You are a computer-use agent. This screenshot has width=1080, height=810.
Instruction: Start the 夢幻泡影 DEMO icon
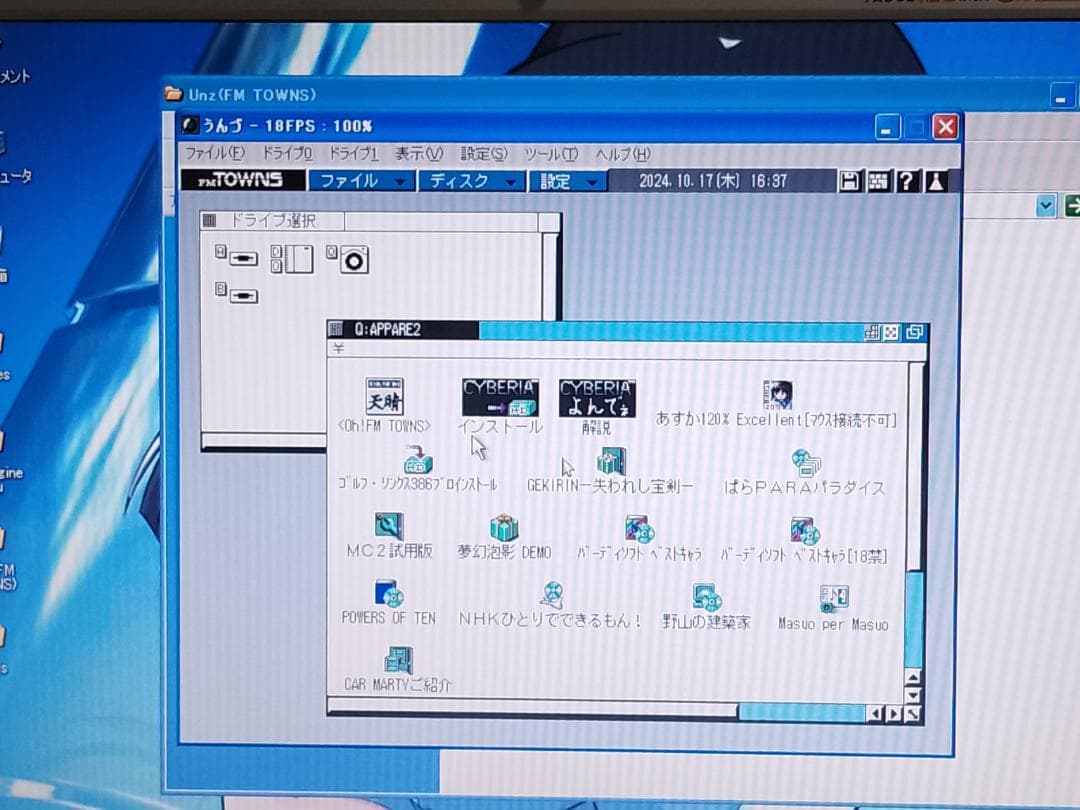[x=503, y=525]
